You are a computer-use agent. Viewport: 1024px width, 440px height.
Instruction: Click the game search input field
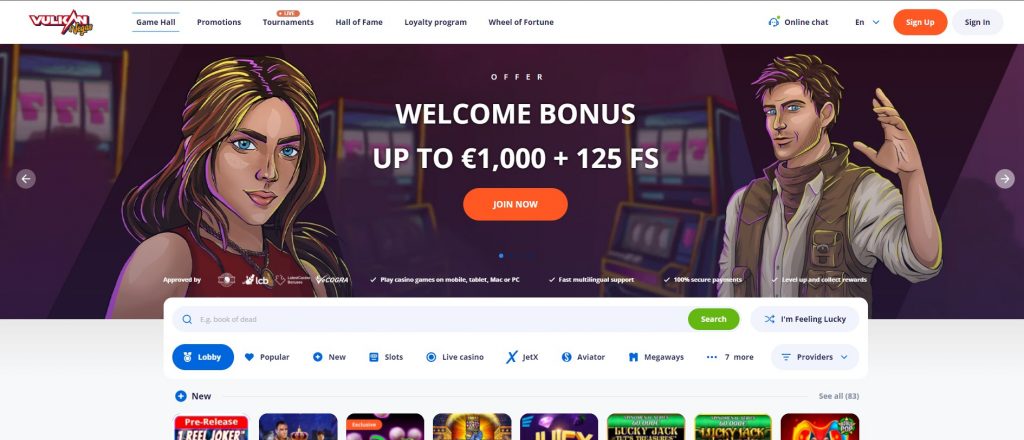pyautogui.click(x=434, y=319)
